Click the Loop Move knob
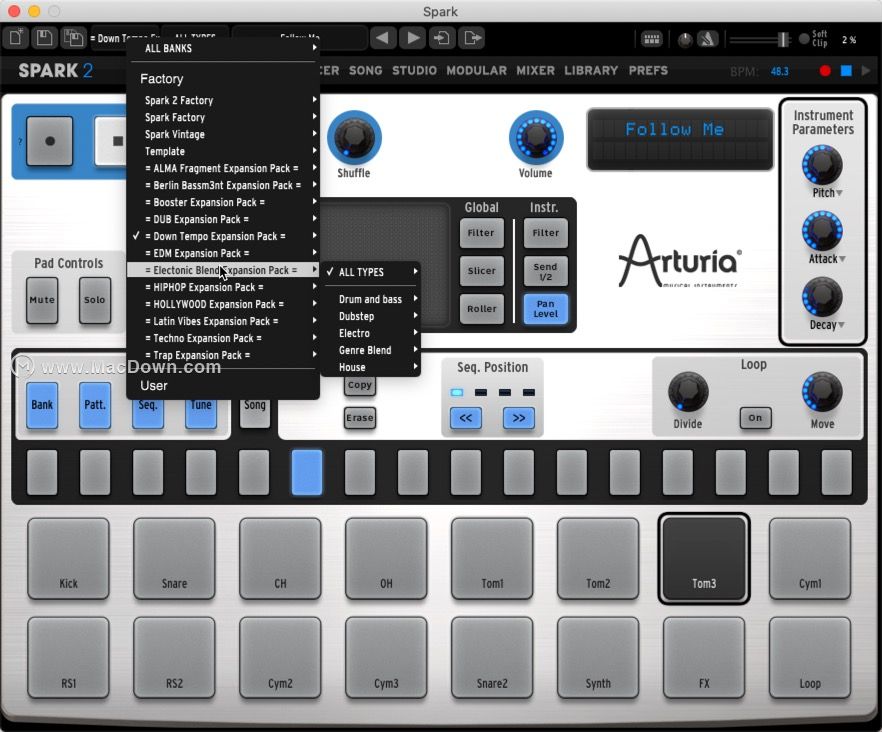The width and height of the screenshot is (882, 732). pyautogui.click(x=822, y=392)
